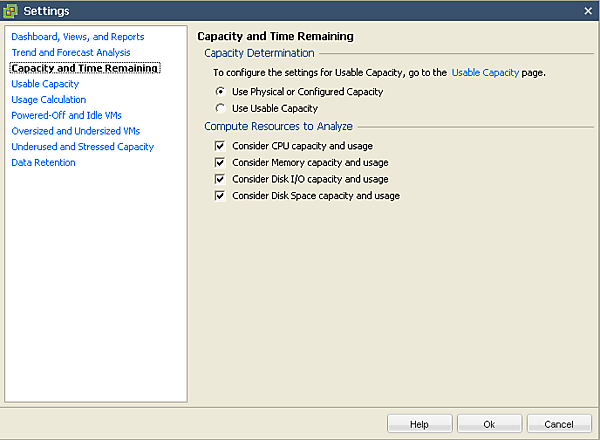This screenshot has height=440, width=600.
Task: Toggle Consider CPU capacity and usage checkbox
Action: click(220, 146)
